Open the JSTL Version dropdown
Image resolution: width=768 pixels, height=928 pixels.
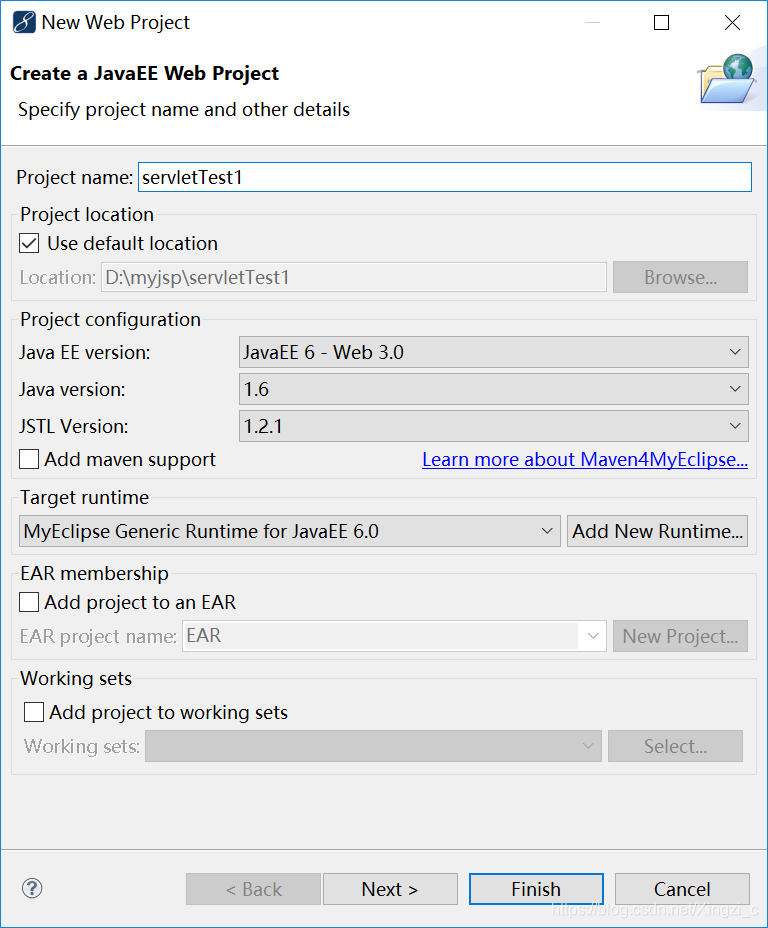pyautogui.click(x=493, y=426)
